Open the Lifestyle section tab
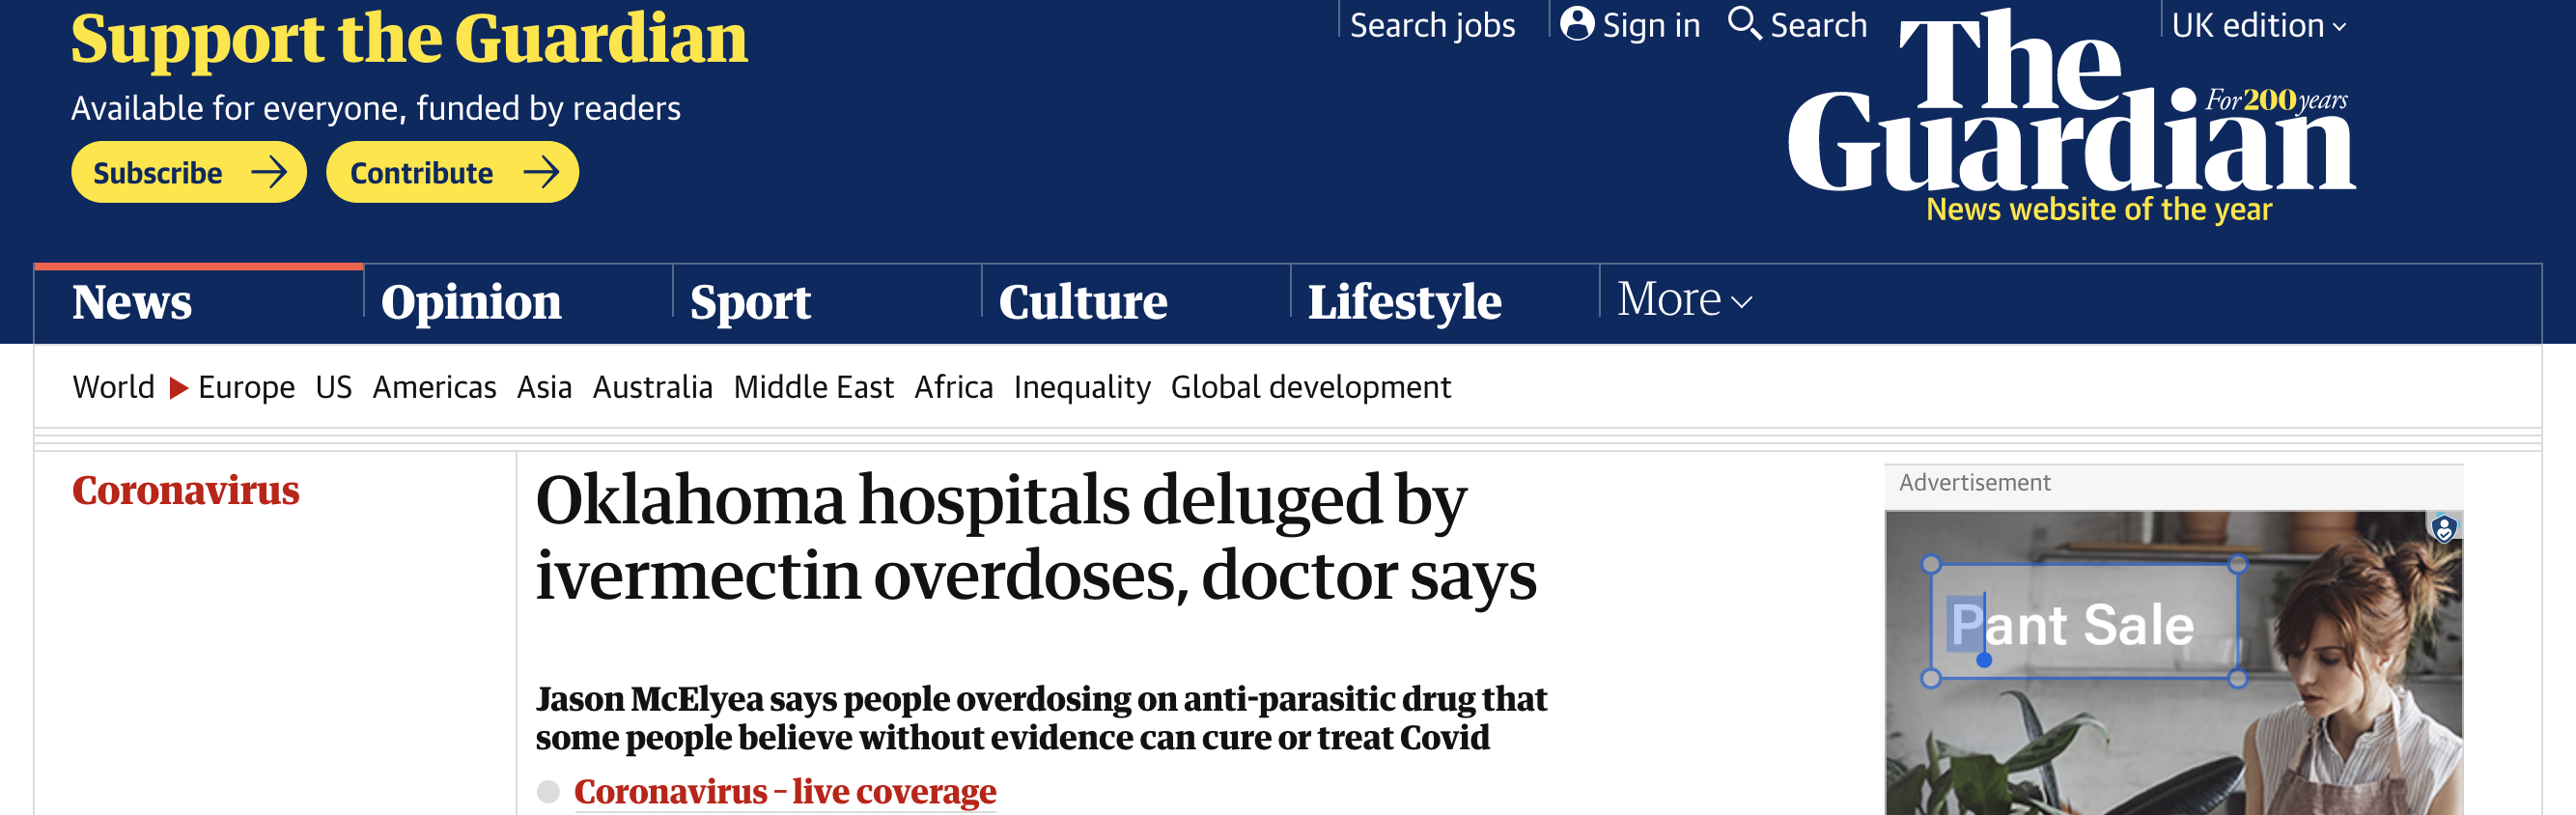The image size is (2576, 815). pos(1404,302)
